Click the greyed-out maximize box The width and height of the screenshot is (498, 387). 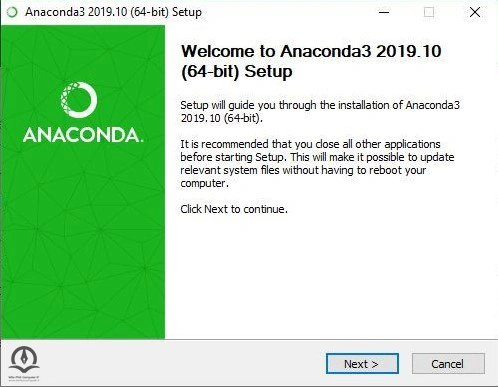429,12
